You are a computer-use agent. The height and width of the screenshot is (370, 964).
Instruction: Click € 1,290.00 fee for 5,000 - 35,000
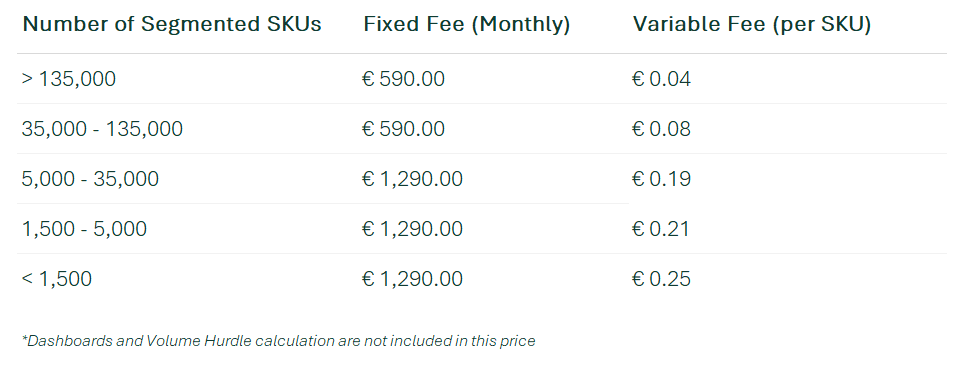coord(413,179)
